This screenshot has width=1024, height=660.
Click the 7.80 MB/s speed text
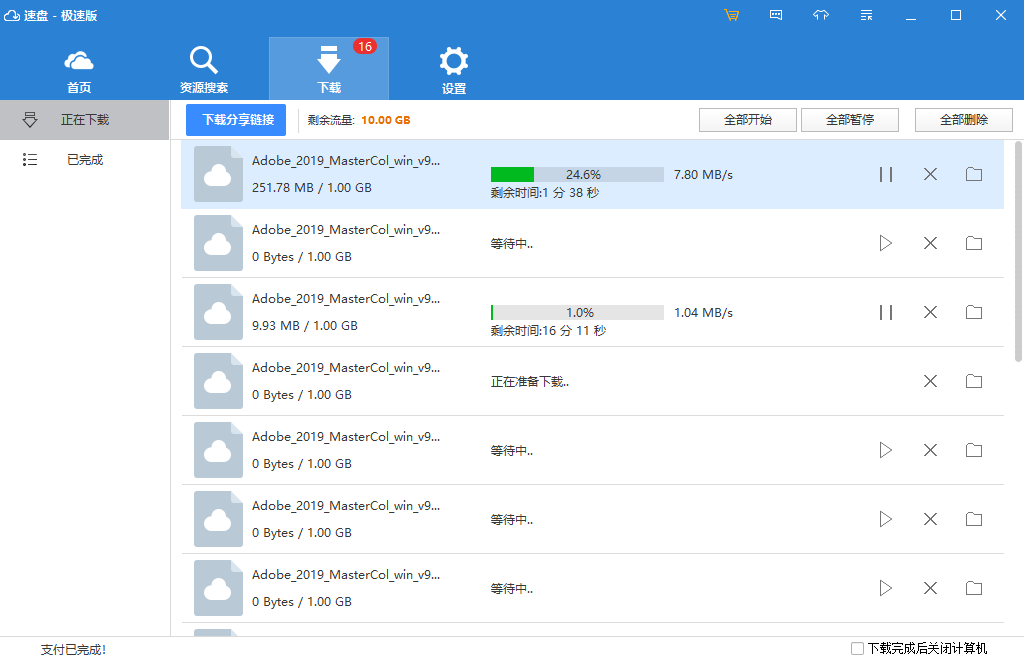tap(703, 175)
